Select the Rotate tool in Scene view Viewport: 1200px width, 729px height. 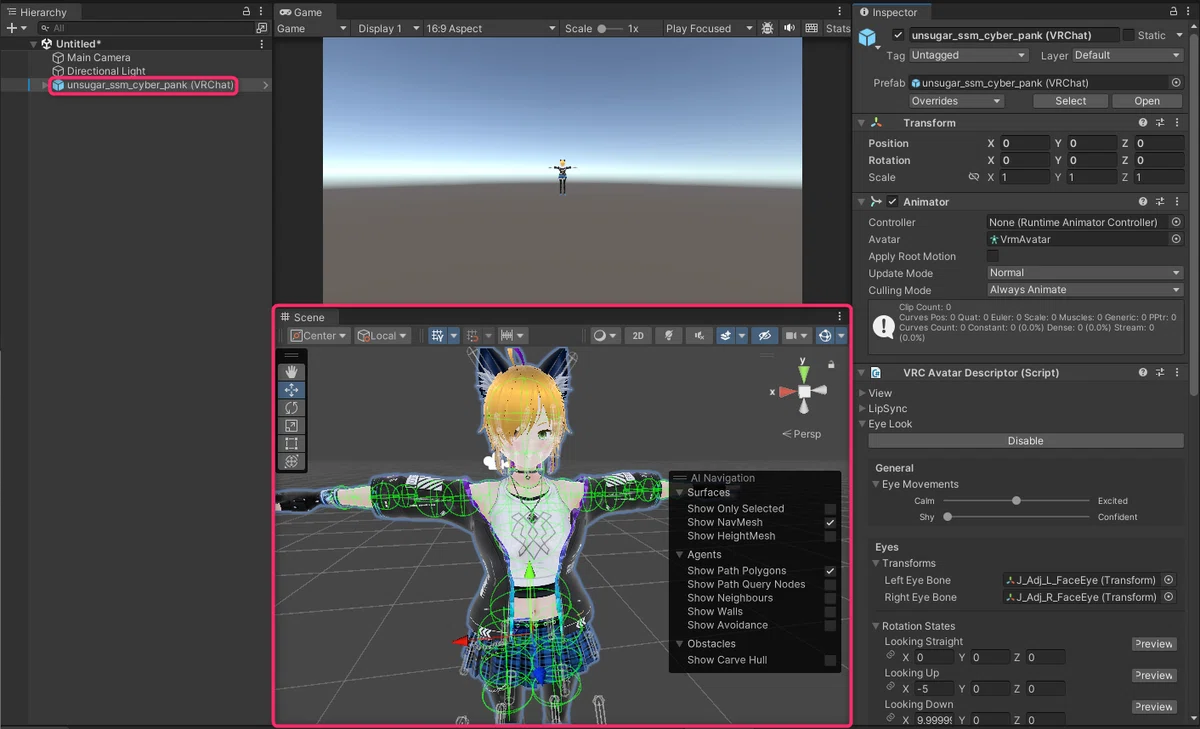291,408
